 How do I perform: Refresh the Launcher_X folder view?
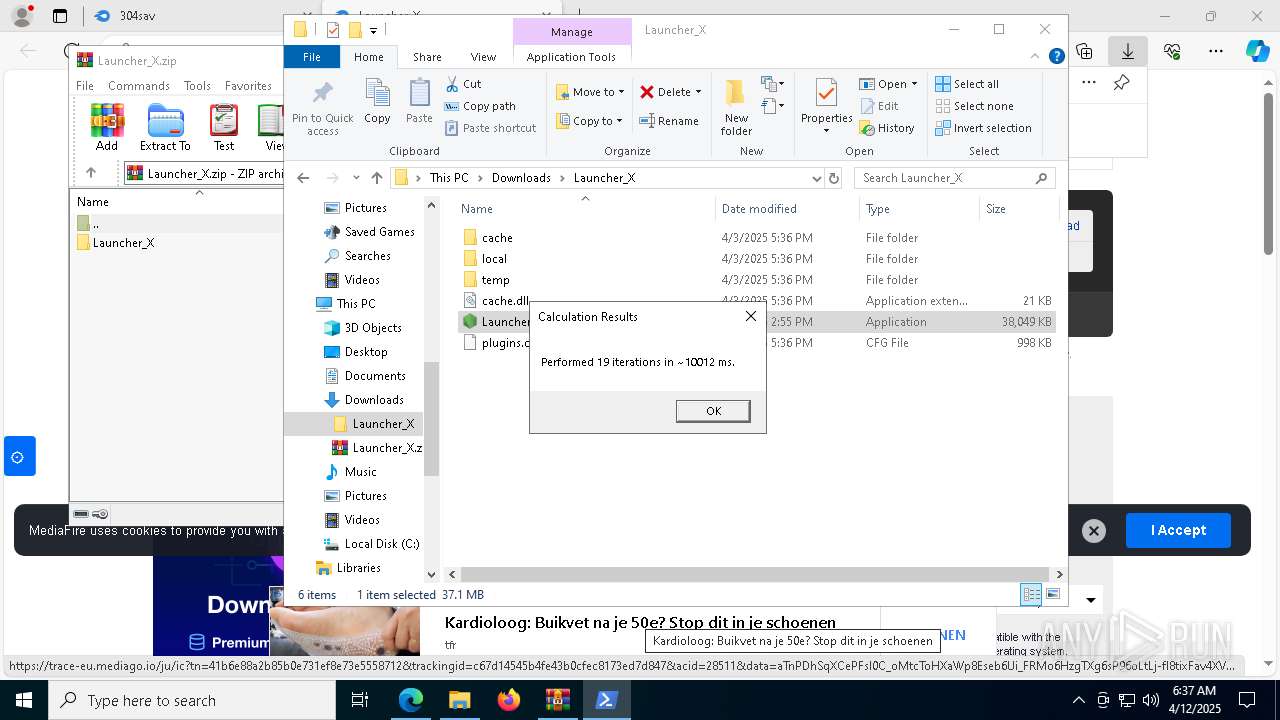(834, 178)
